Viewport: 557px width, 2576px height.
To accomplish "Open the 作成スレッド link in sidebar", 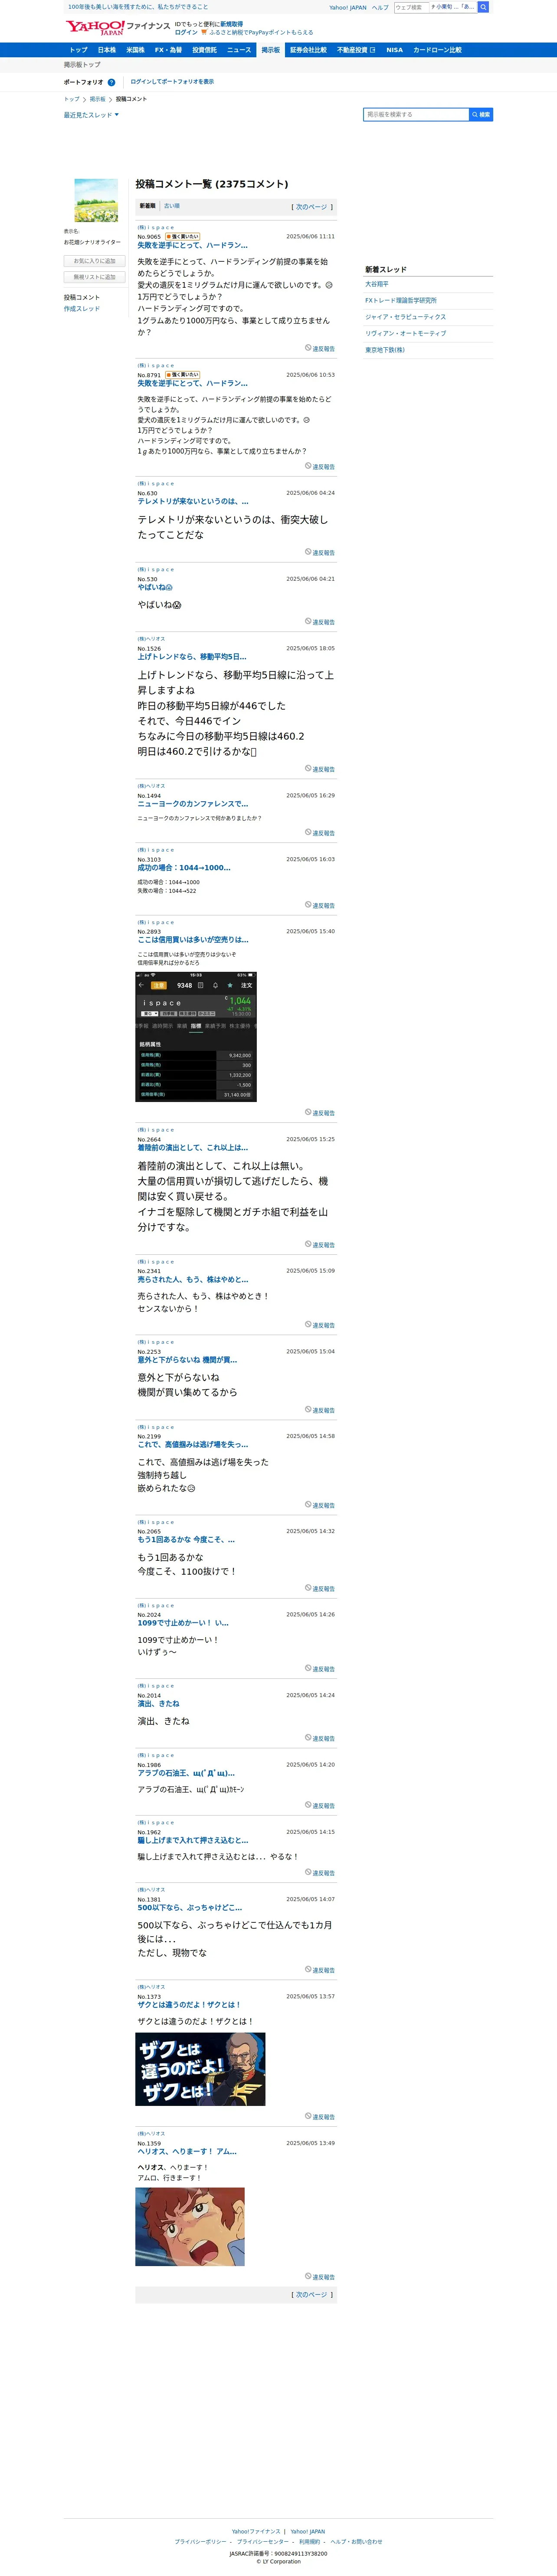I will pyautogui.click(x=82, y=309).
